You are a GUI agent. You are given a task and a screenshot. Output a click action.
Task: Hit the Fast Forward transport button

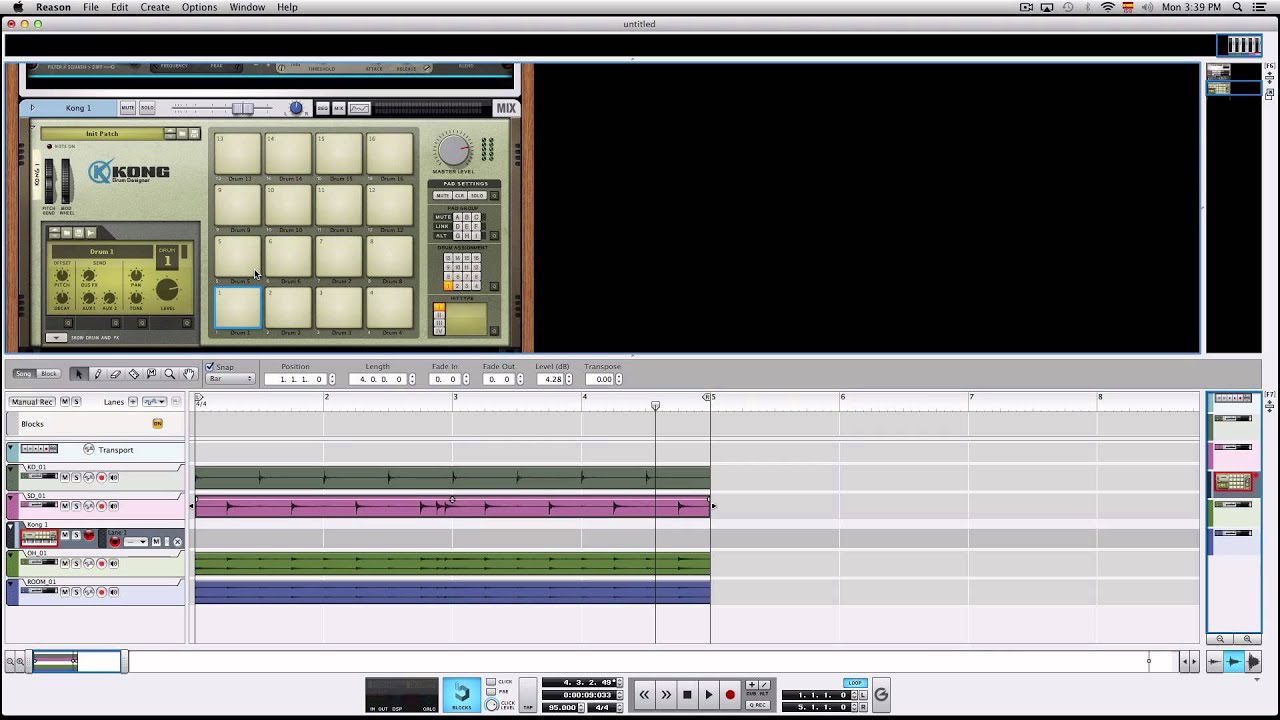(666, 694)
